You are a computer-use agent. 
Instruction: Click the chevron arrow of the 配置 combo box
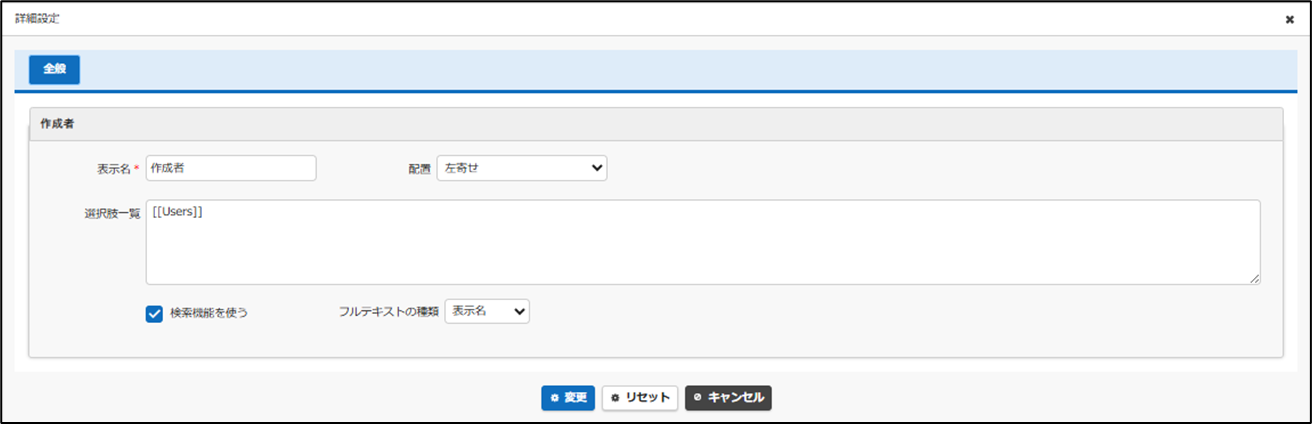(x=597, y=169)
